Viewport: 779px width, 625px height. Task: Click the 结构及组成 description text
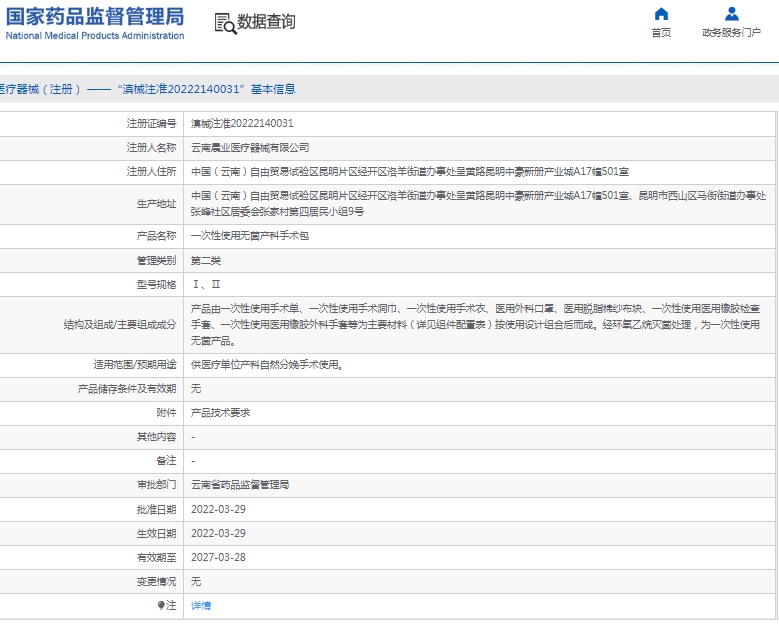click(475, 325)
